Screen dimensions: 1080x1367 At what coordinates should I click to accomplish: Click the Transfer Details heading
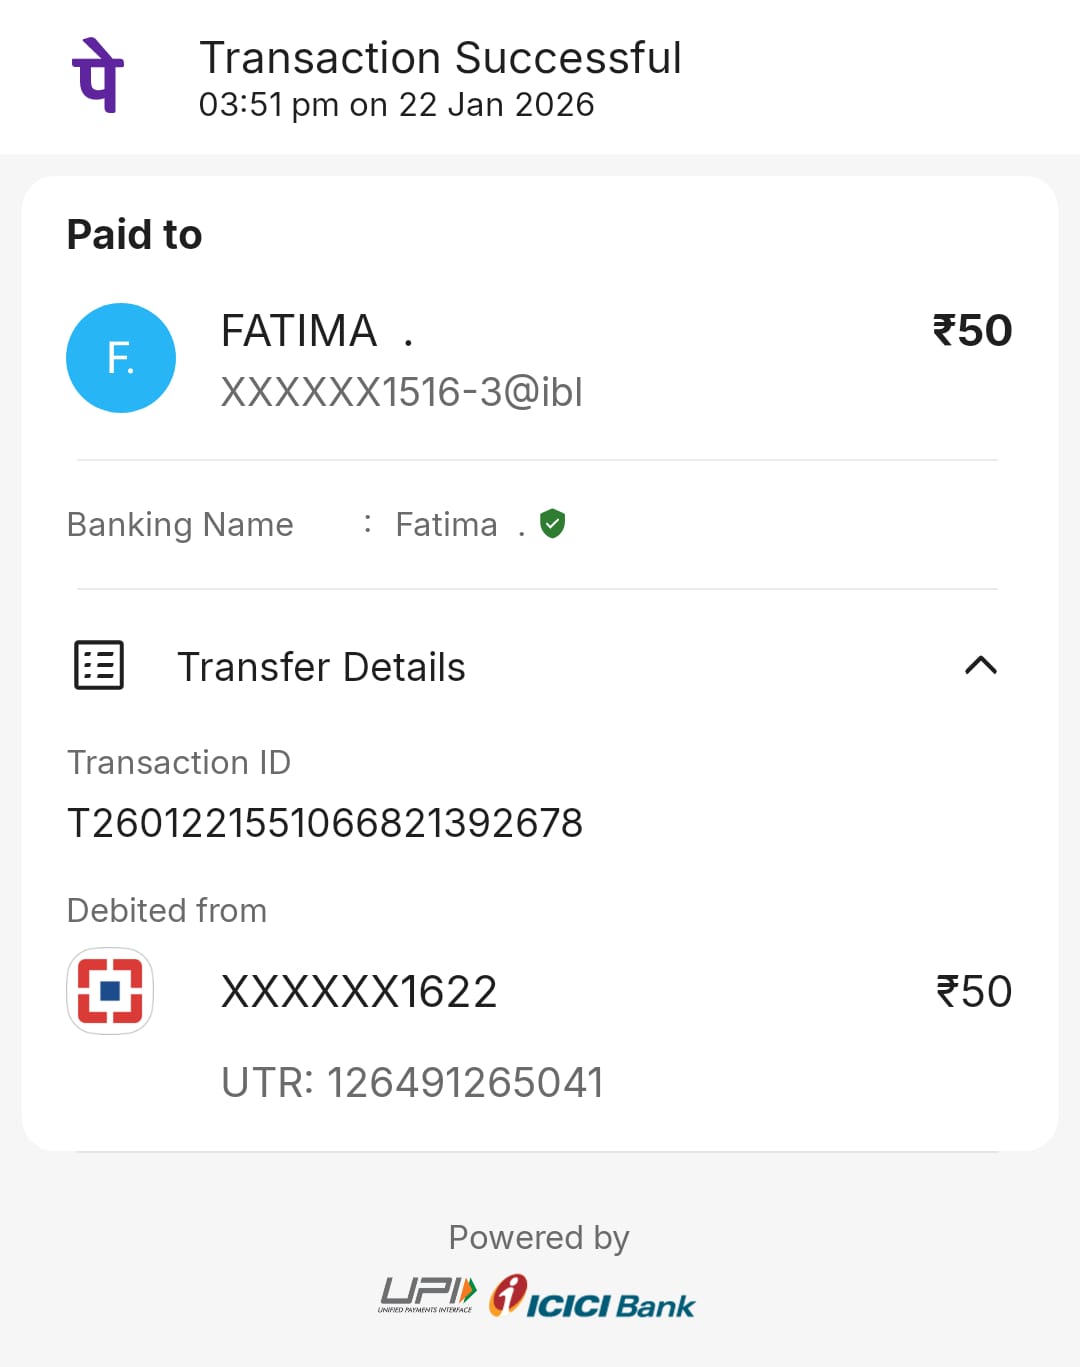coord(321,667)
